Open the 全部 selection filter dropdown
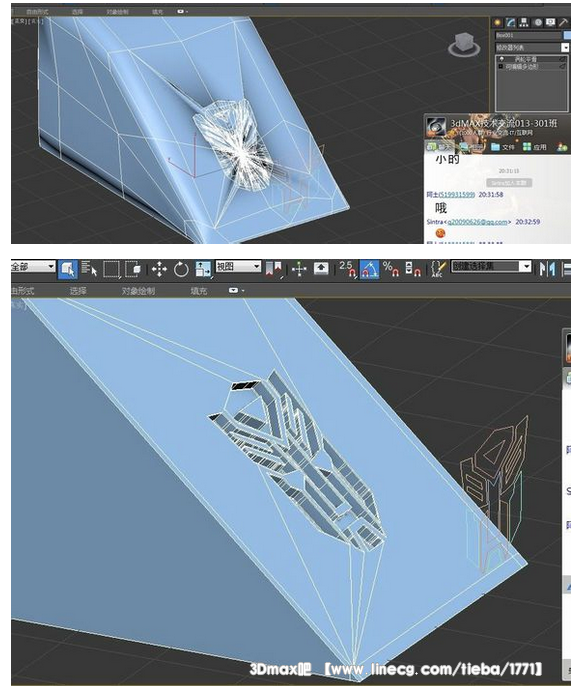 pos(33,266)
